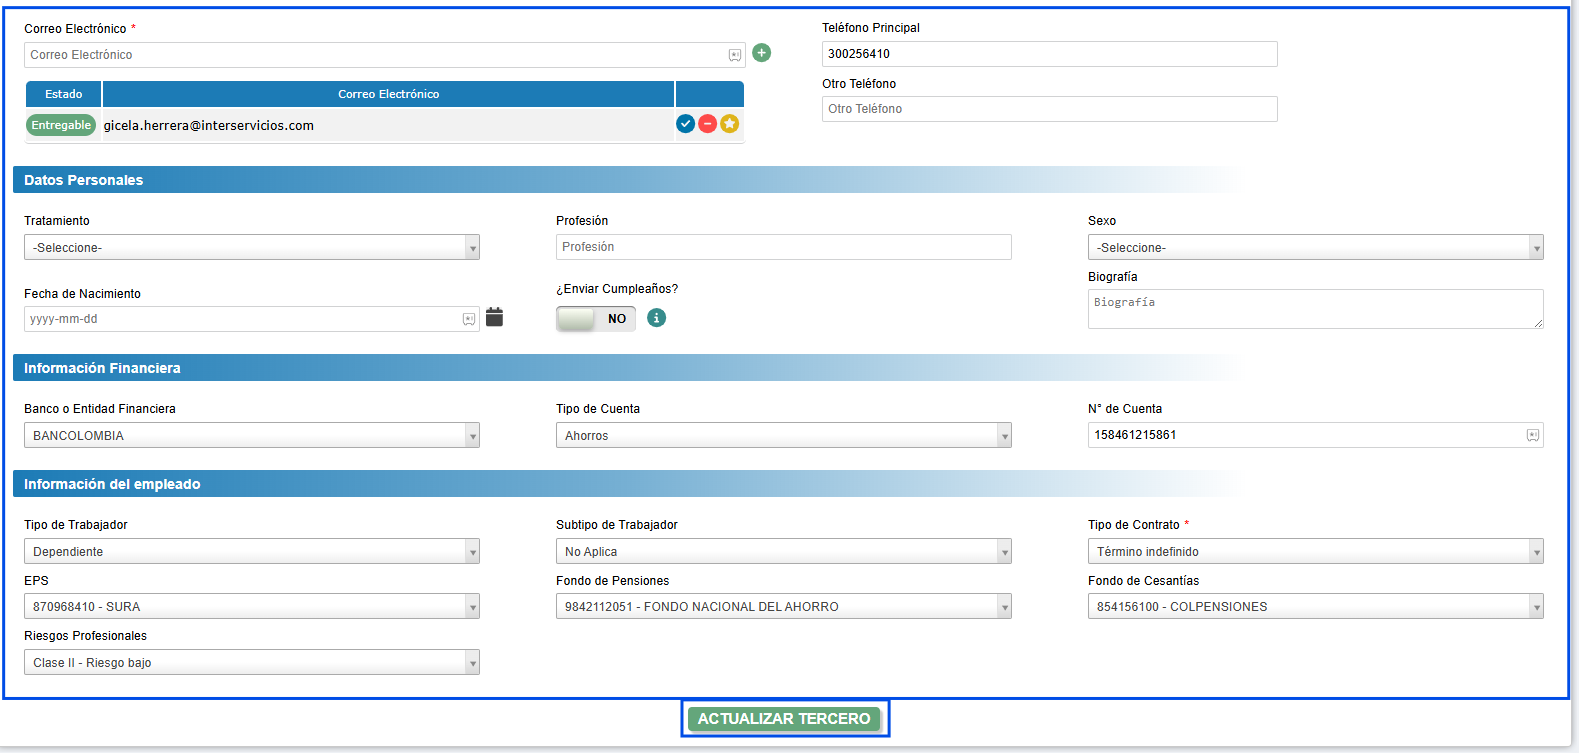Select the Tipo de Cuenta dropdown

(x=783, y=435)
